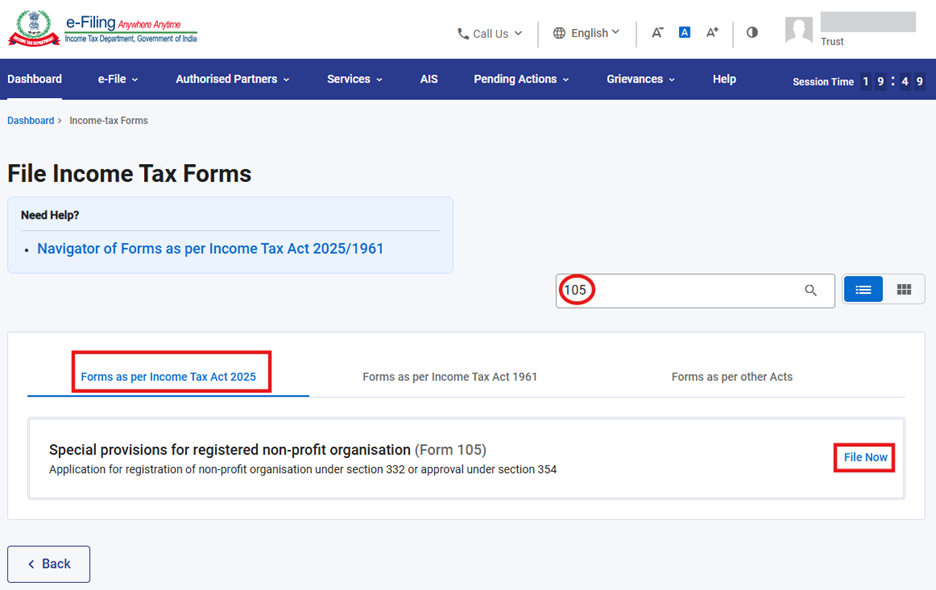Increase font size with A+ icon
The width and height of the screenshot is (936, 590).
click(712, 33)
